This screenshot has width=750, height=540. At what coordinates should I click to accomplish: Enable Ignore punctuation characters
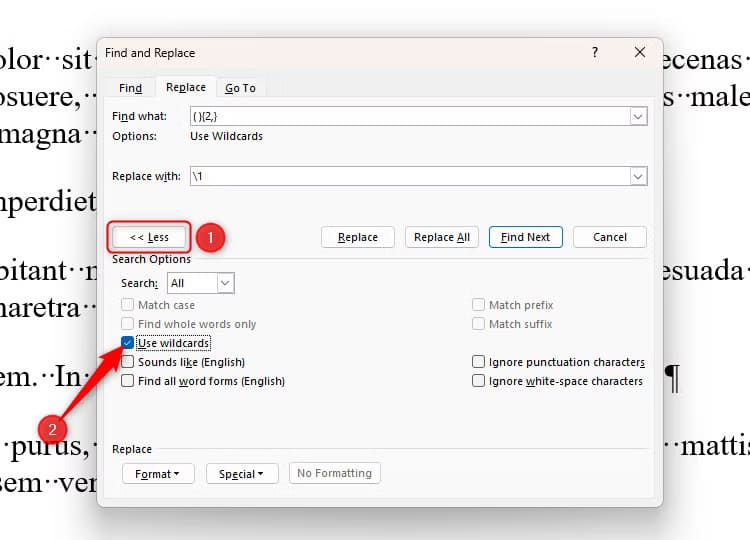coord(478,362)
